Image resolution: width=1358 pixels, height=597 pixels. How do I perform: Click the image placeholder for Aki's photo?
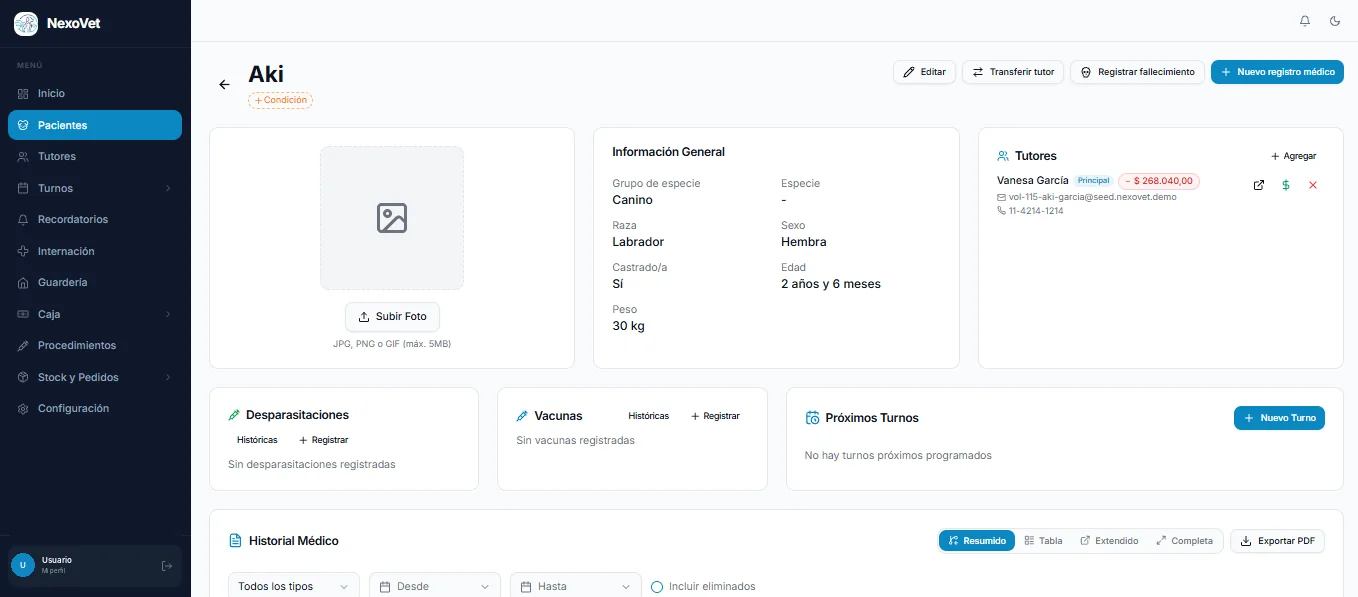pos(392,218)
